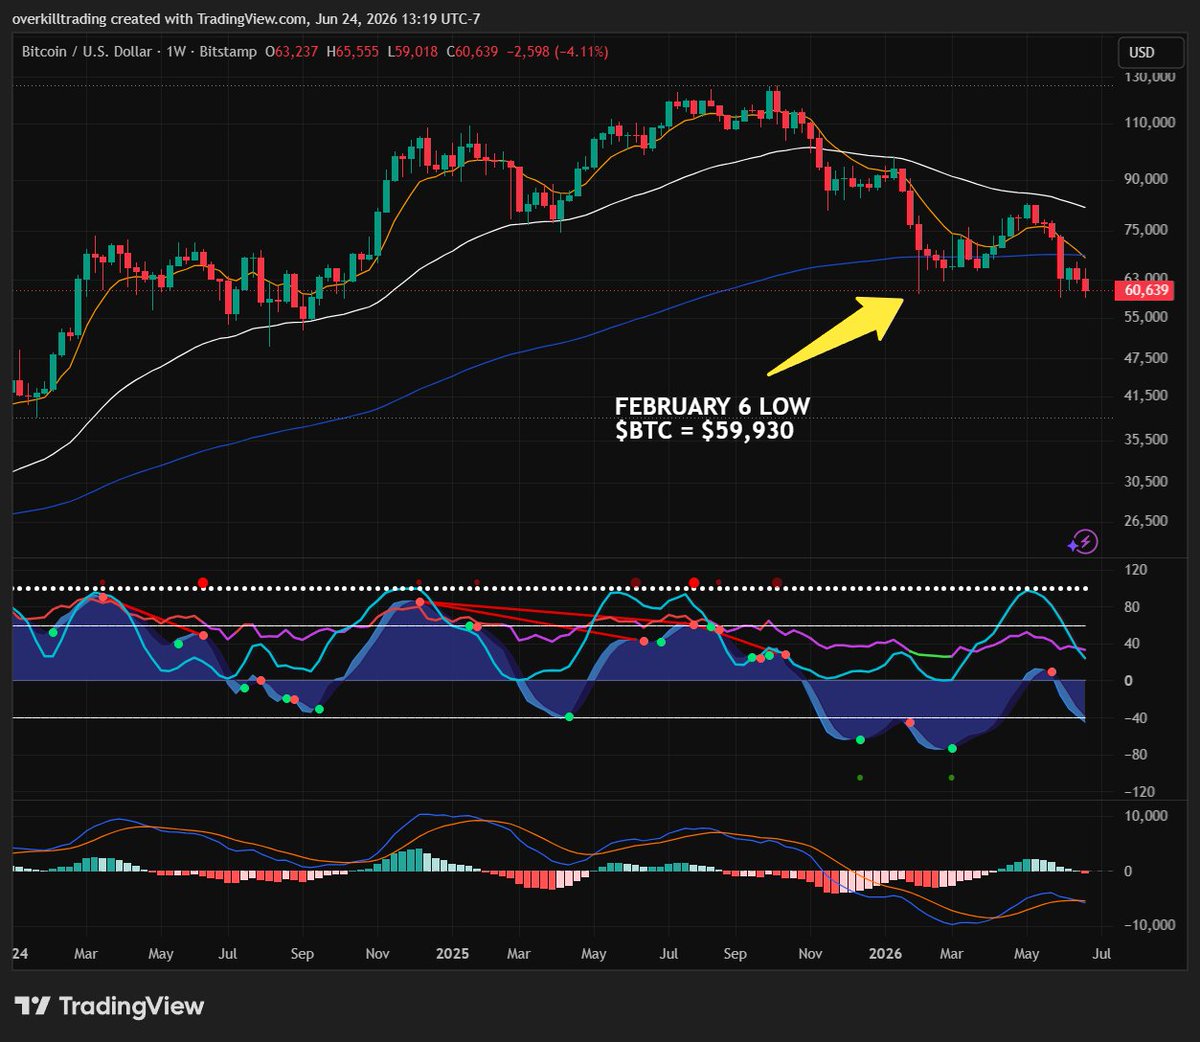The image size is (1200, 1042).
Task: Click the change value −2,598 (−4.11%)
Action: (x=557, y=51)
